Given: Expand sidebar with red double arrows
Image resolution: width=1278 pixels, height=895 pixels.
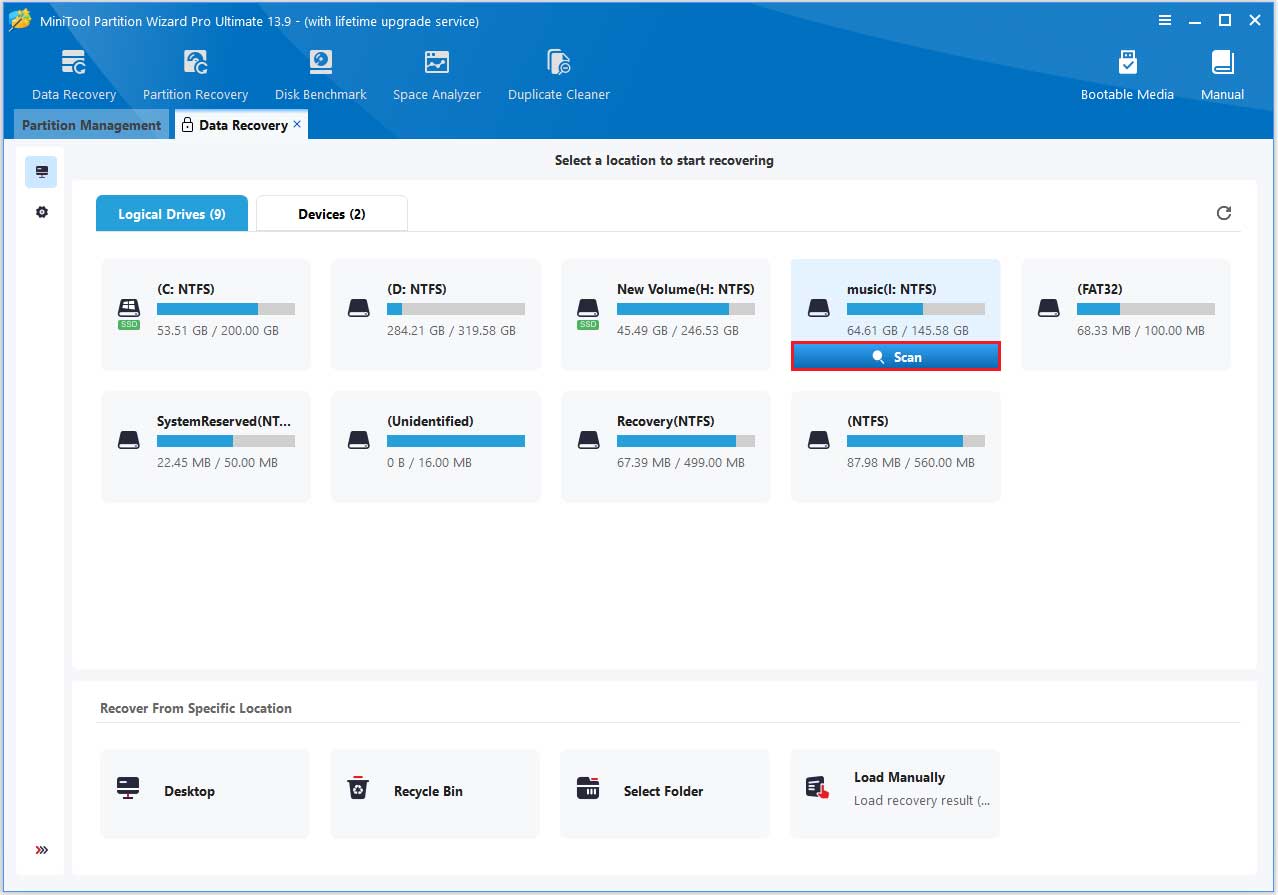Looking at the screenshot, I should point(41,850).
